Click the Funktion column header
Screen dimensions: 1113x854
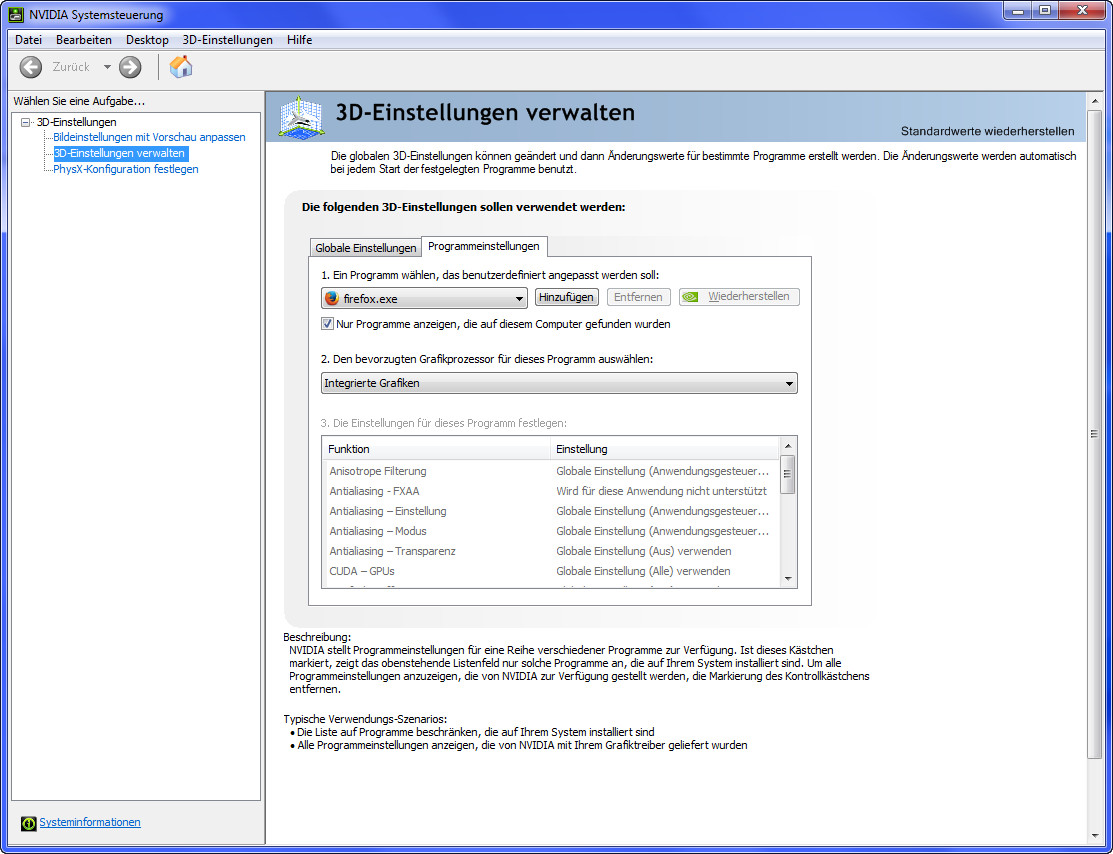tap(436, 449)
